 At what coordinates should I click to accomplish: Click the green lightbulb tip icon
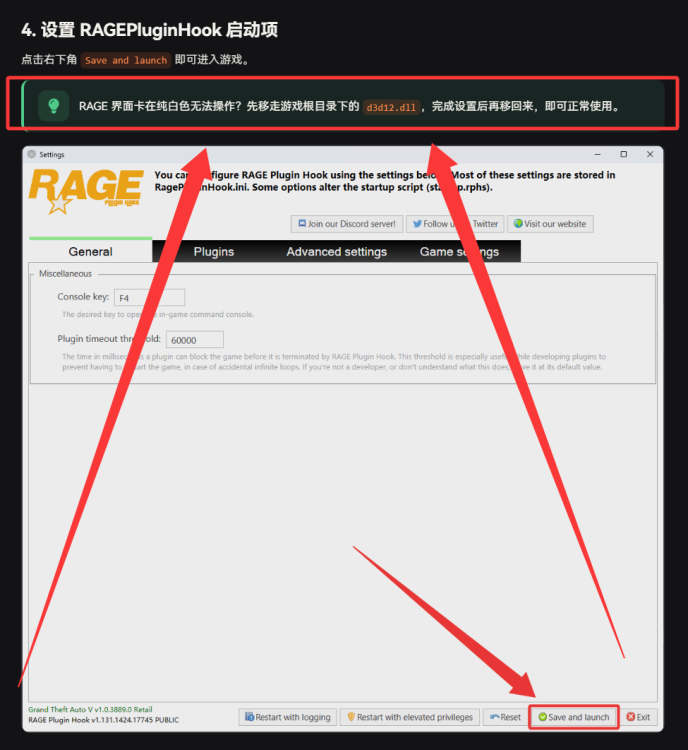click(x=54, y=106)
